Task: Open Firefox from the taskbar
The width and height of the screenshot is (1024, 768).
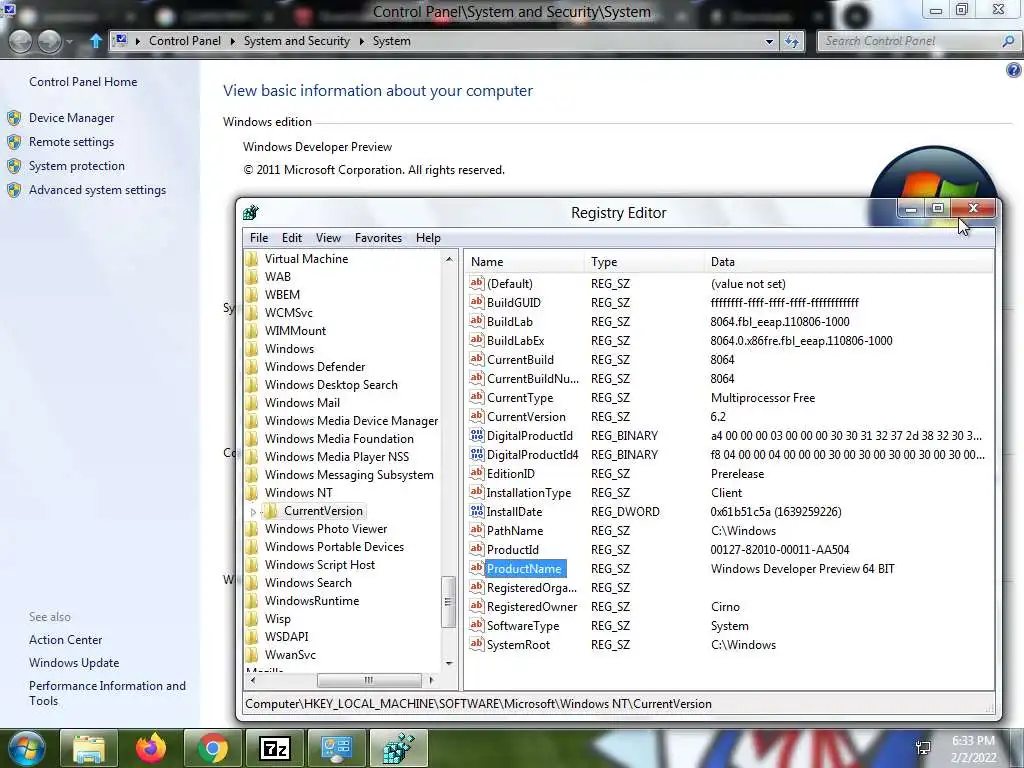Action: [150, 748]
